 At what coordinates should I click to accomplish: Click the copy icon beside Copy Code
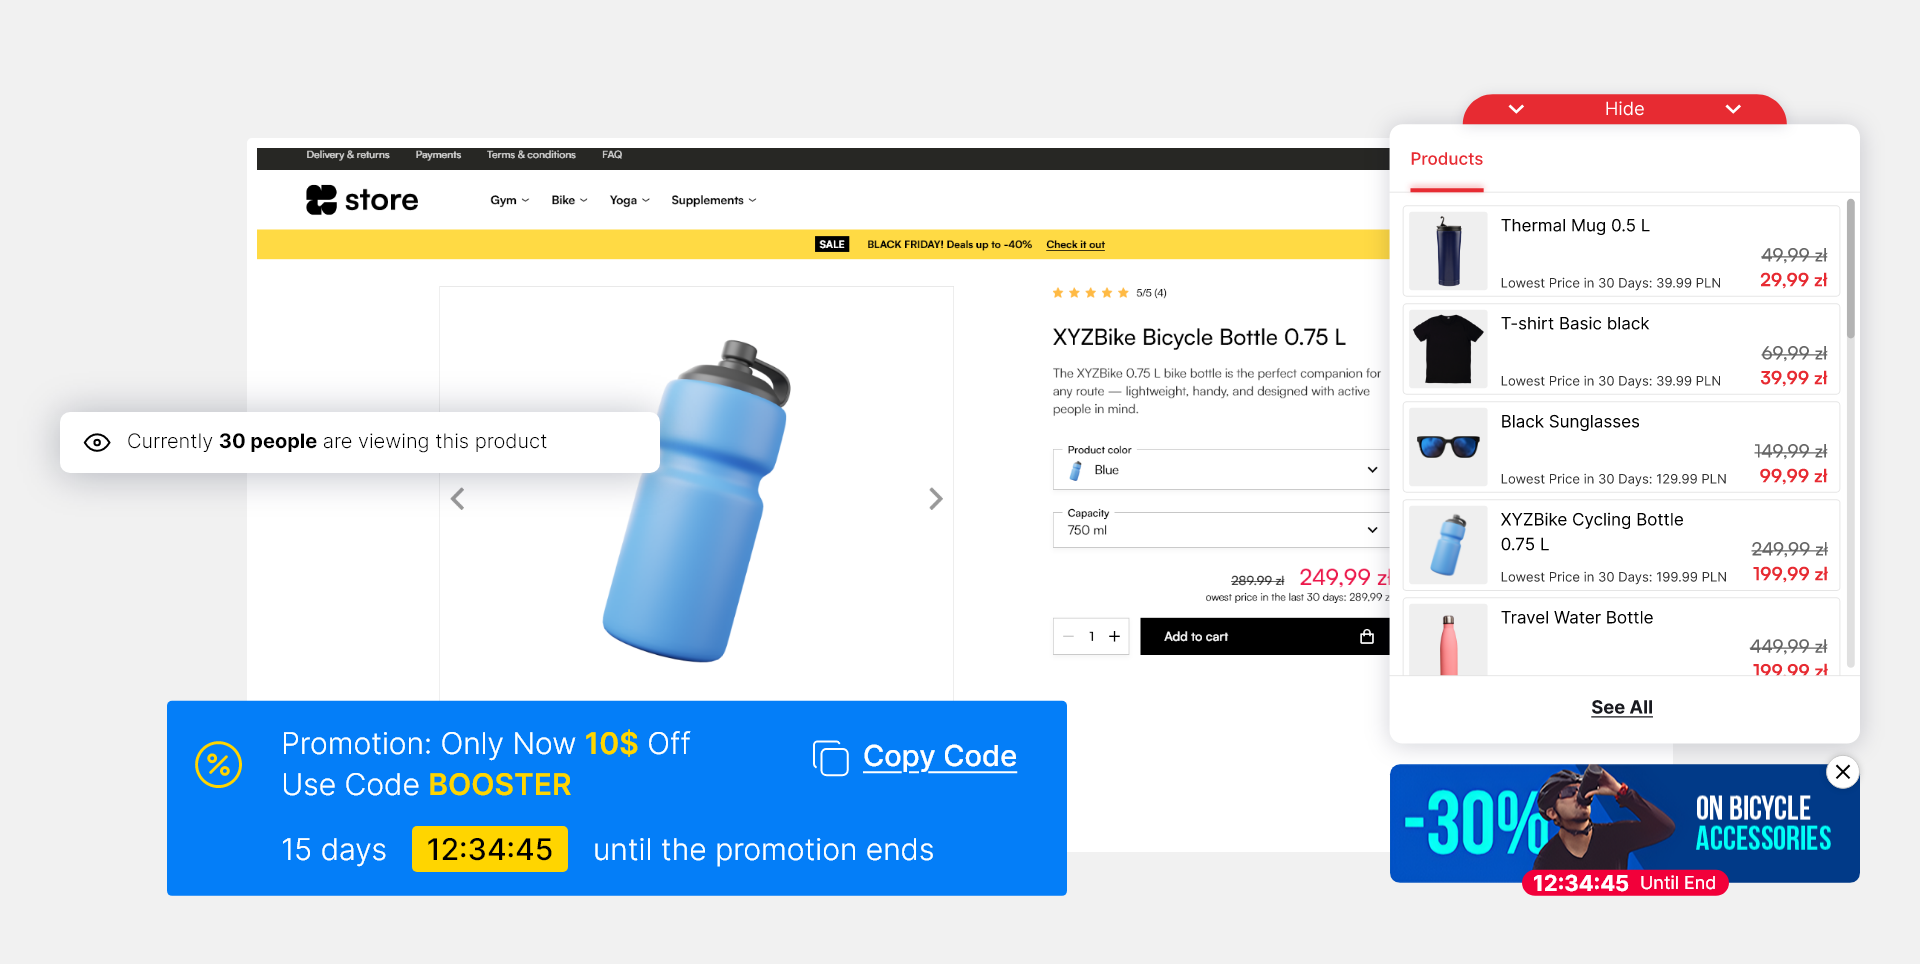(830, 758)
